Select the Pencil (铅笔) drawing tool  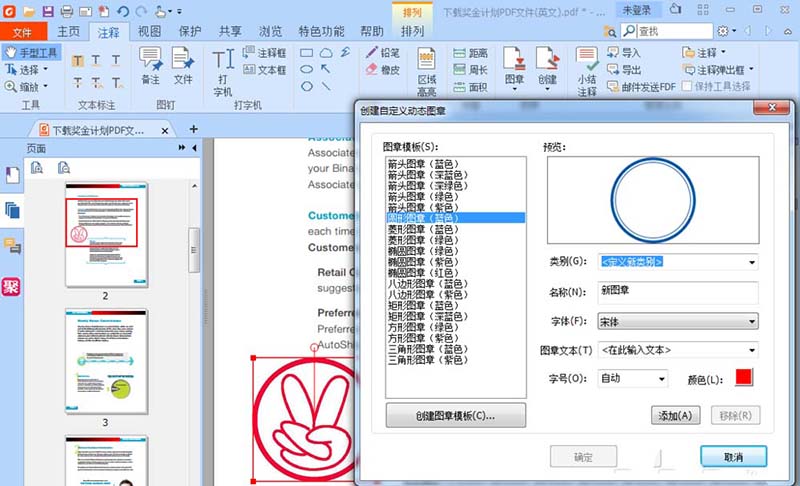tap(383, 52)
